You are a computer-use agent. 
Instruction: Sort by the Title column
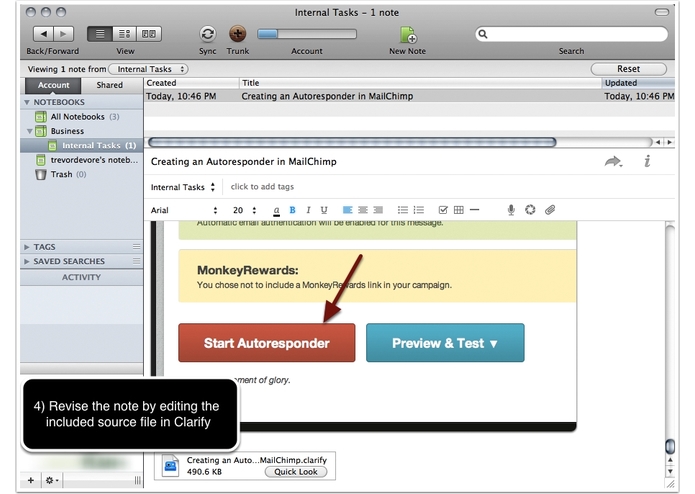(420, 83)
